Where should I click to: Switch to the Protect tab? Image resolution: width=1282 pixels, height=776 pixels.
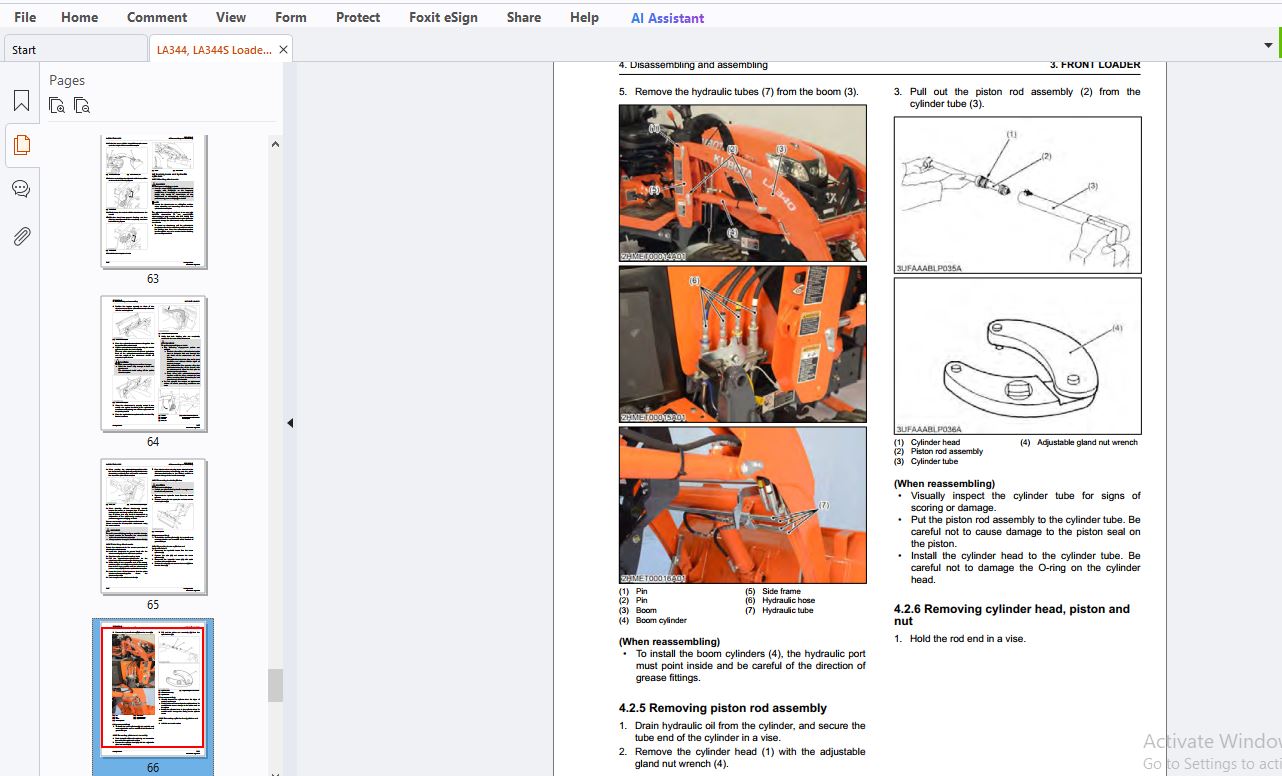point(358,17)
